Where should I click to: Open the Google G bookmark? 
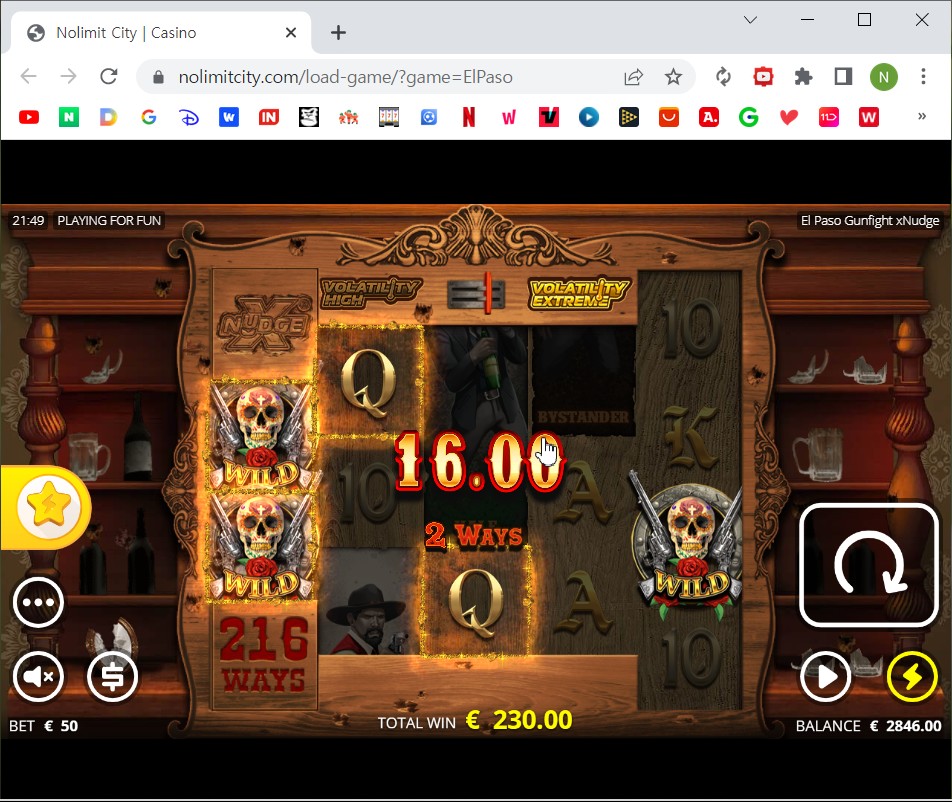pos(149,117)
